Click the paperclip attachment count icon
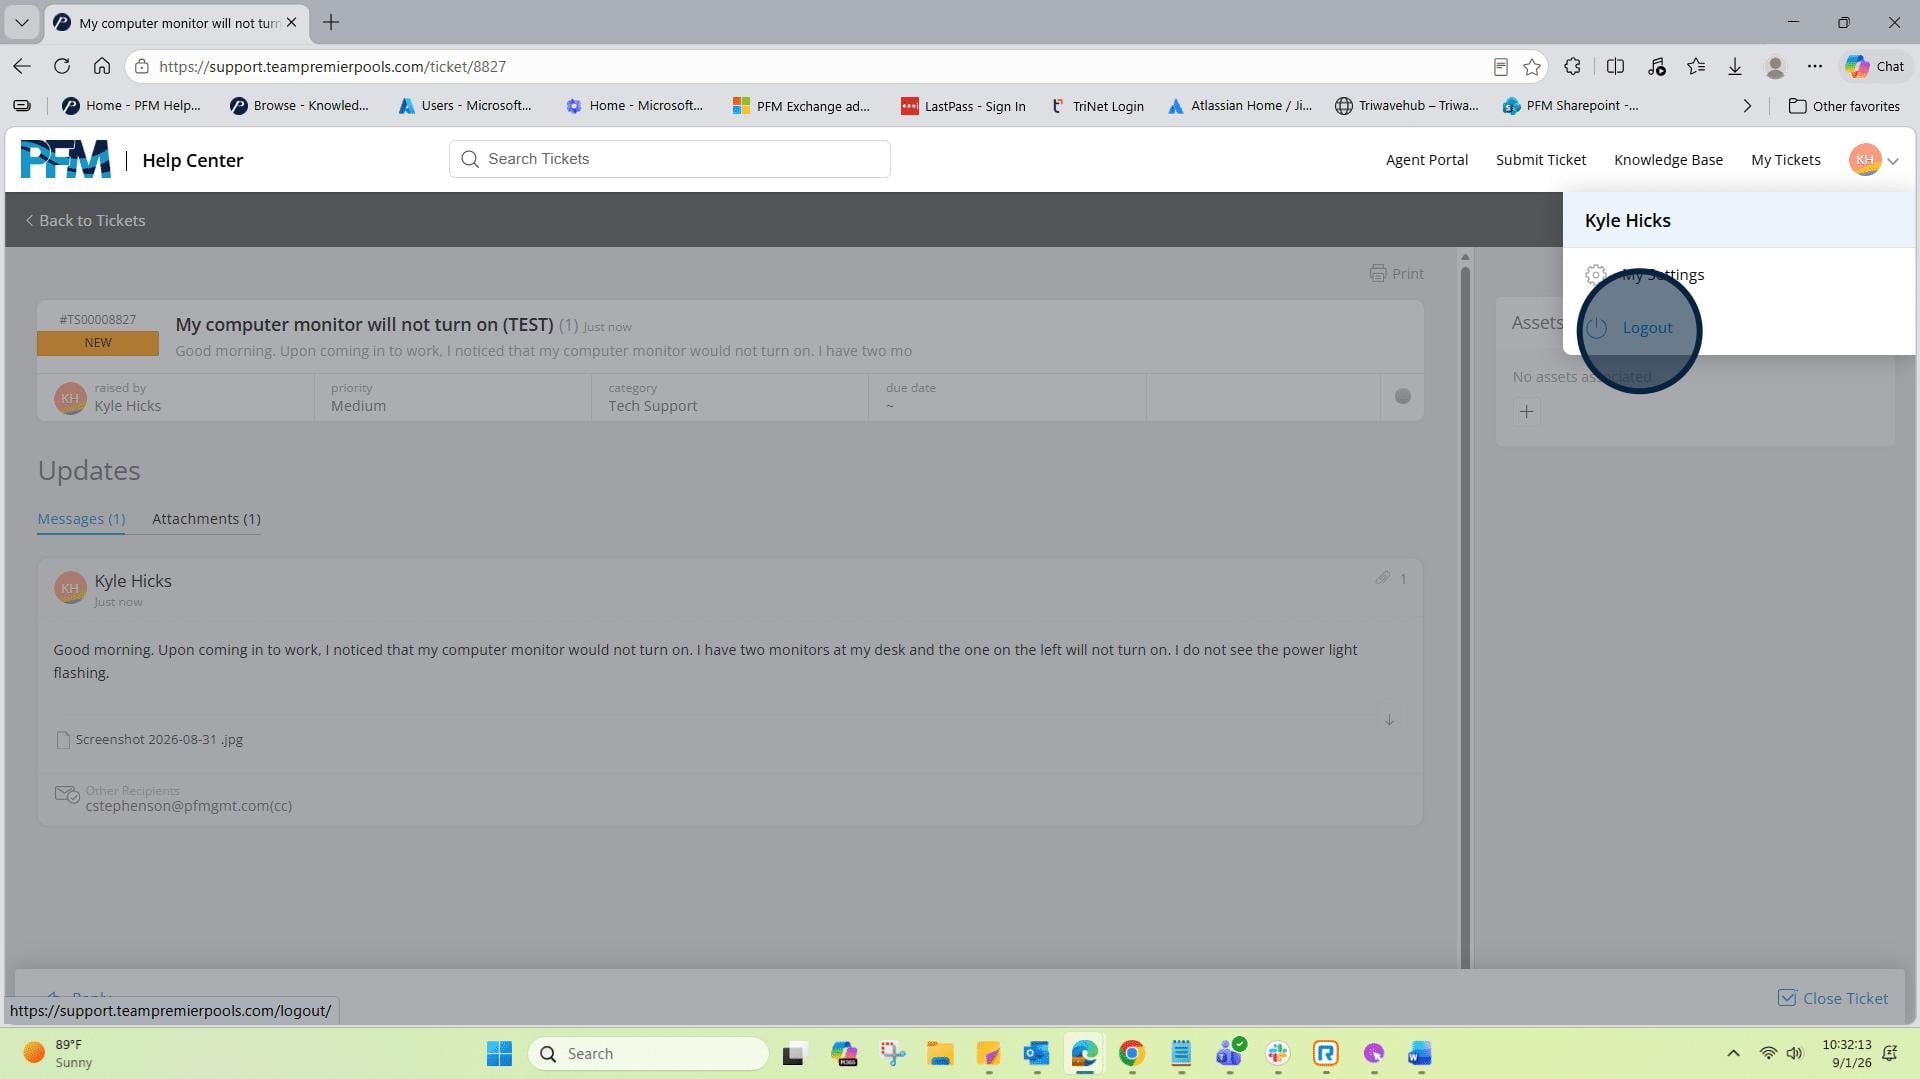 [1382, 578]
